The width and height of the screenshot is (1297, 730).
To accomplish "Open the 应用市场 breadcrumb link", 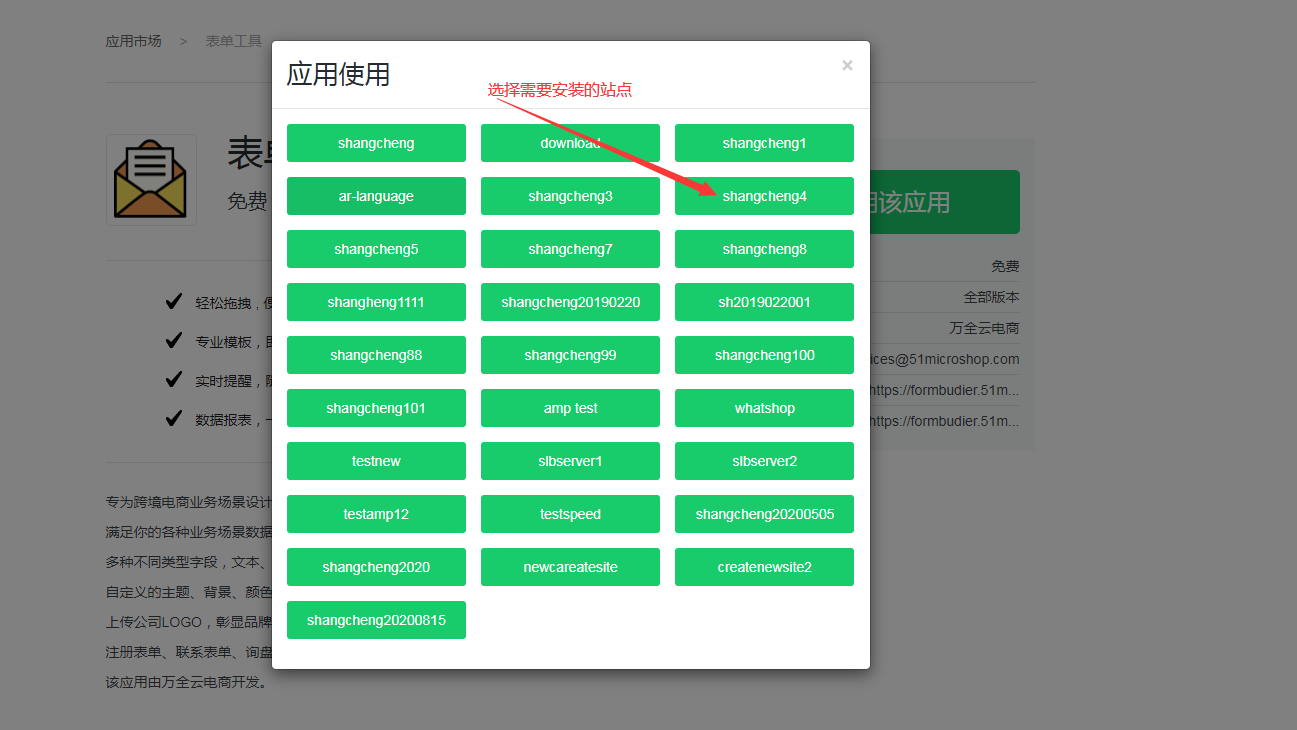I will click(133, 41).
